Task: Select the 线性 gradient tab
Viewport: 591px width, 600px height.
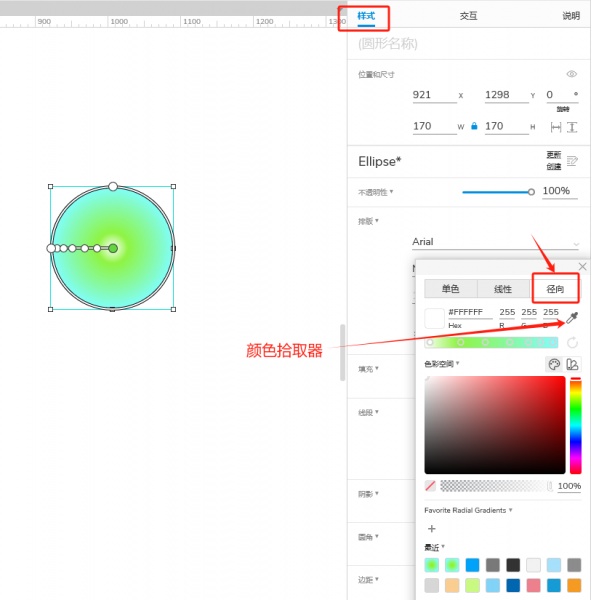Action: point(503,289)
